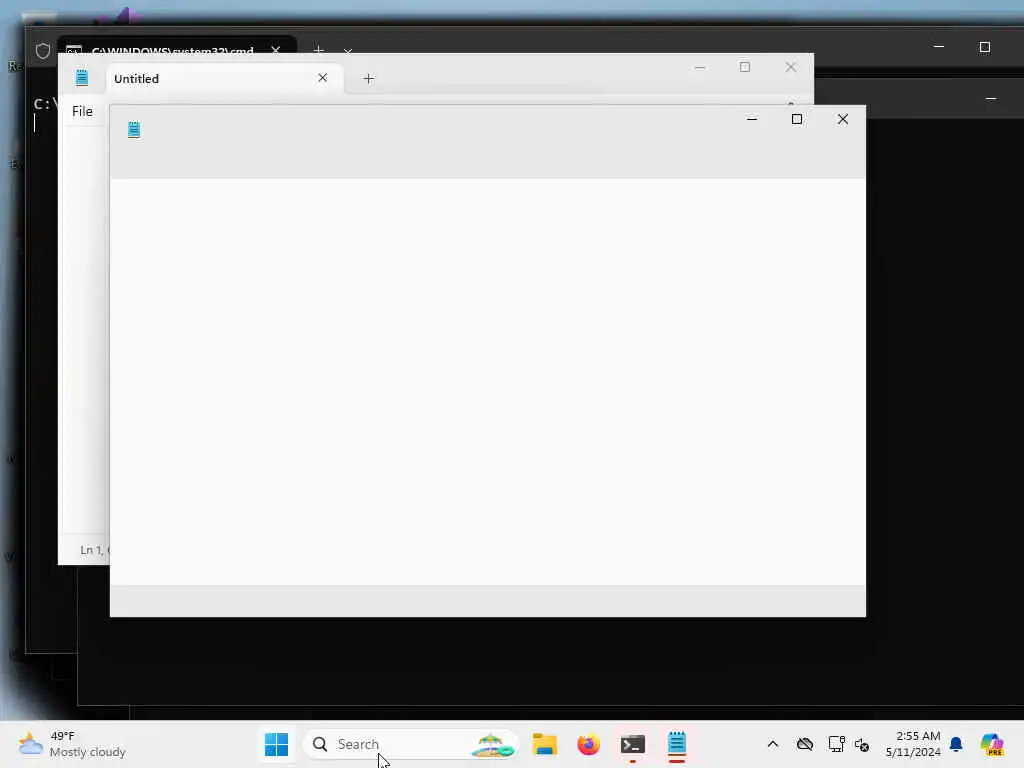Minimize the Untitled Notepad window
This screenshot has height=768, width=1024.
coord(699,67)
